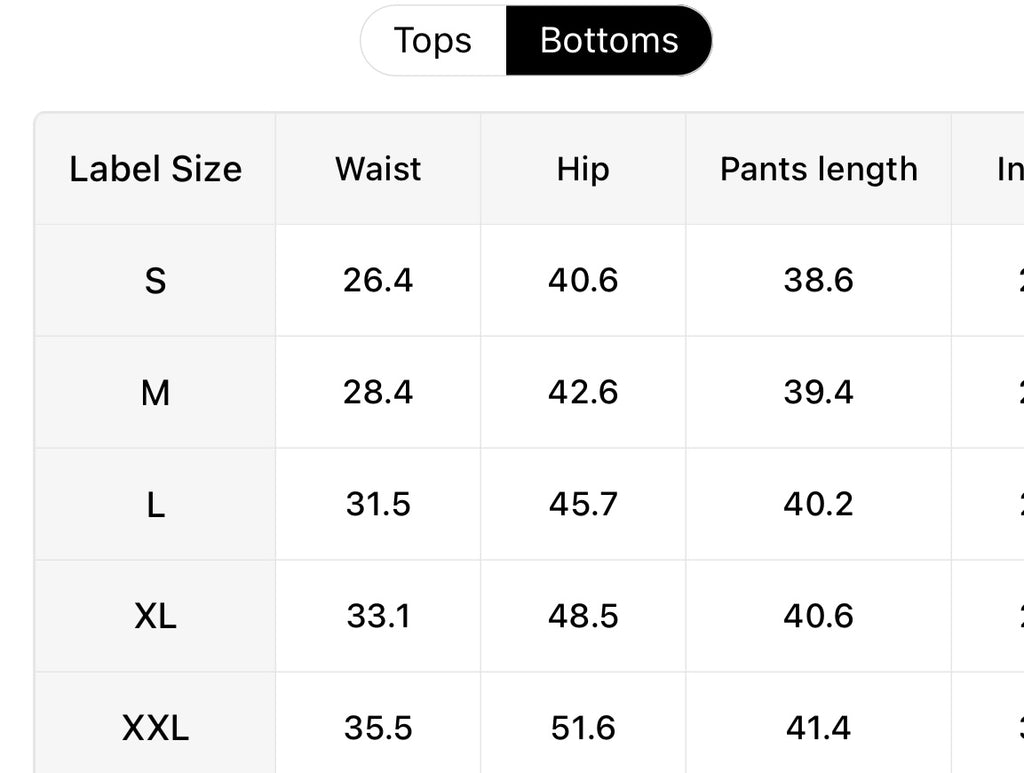
Task: Select the S size row label
Action: pyautogui.click(x=155, y=281)
